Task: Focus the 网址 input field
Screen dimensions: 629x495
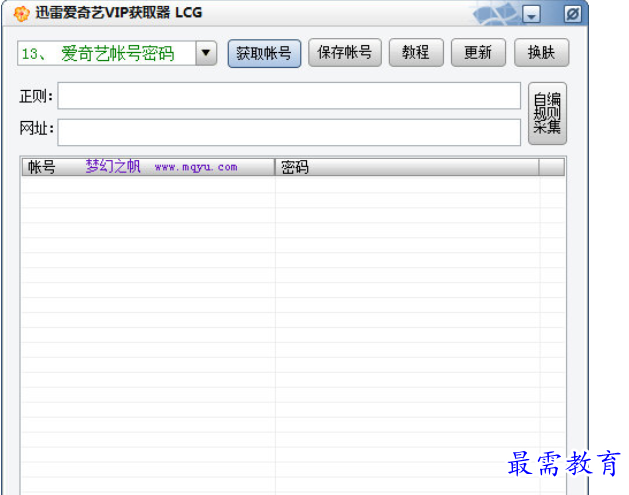Action: [289, 132]
